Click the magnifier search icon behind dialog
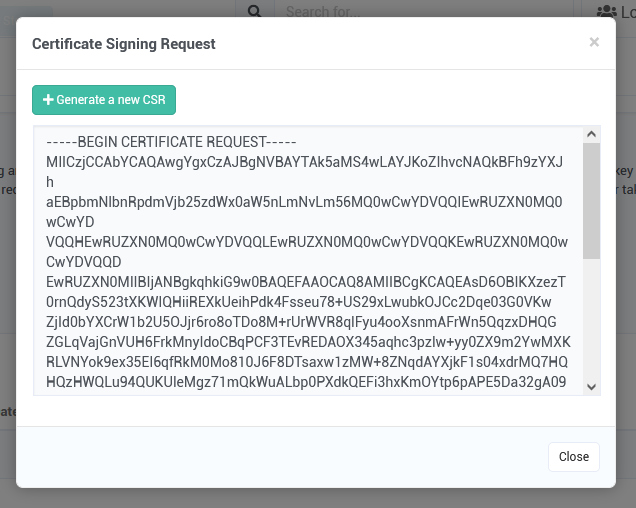The image size is (636, 508). [x=254, y=11]
